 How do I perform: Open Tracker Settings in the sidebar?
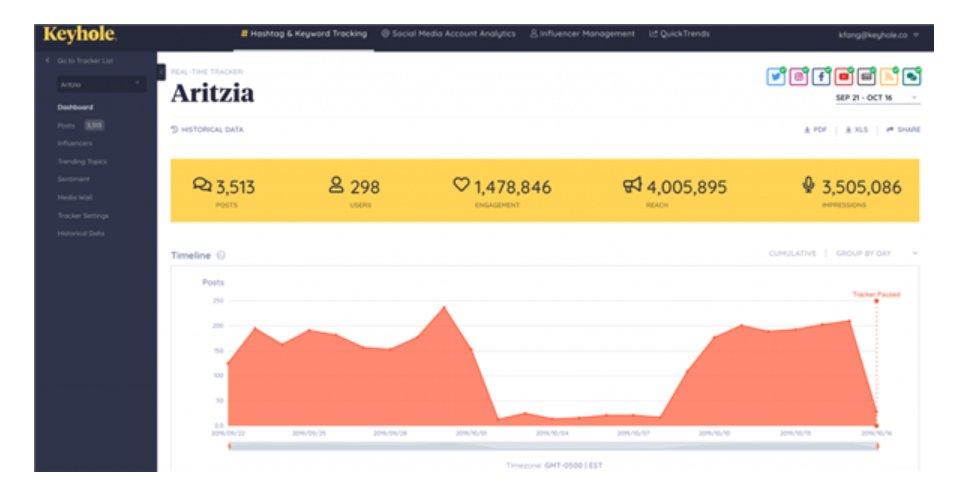coord(83,216)
